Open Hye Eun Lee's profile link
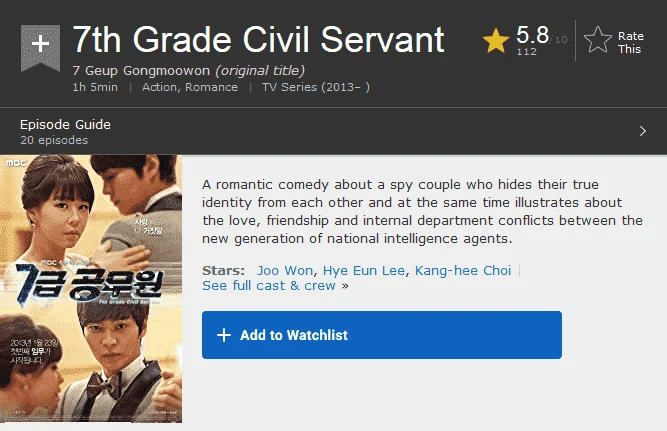The height and width of the screenshot is (431, 667). (364, 271)
